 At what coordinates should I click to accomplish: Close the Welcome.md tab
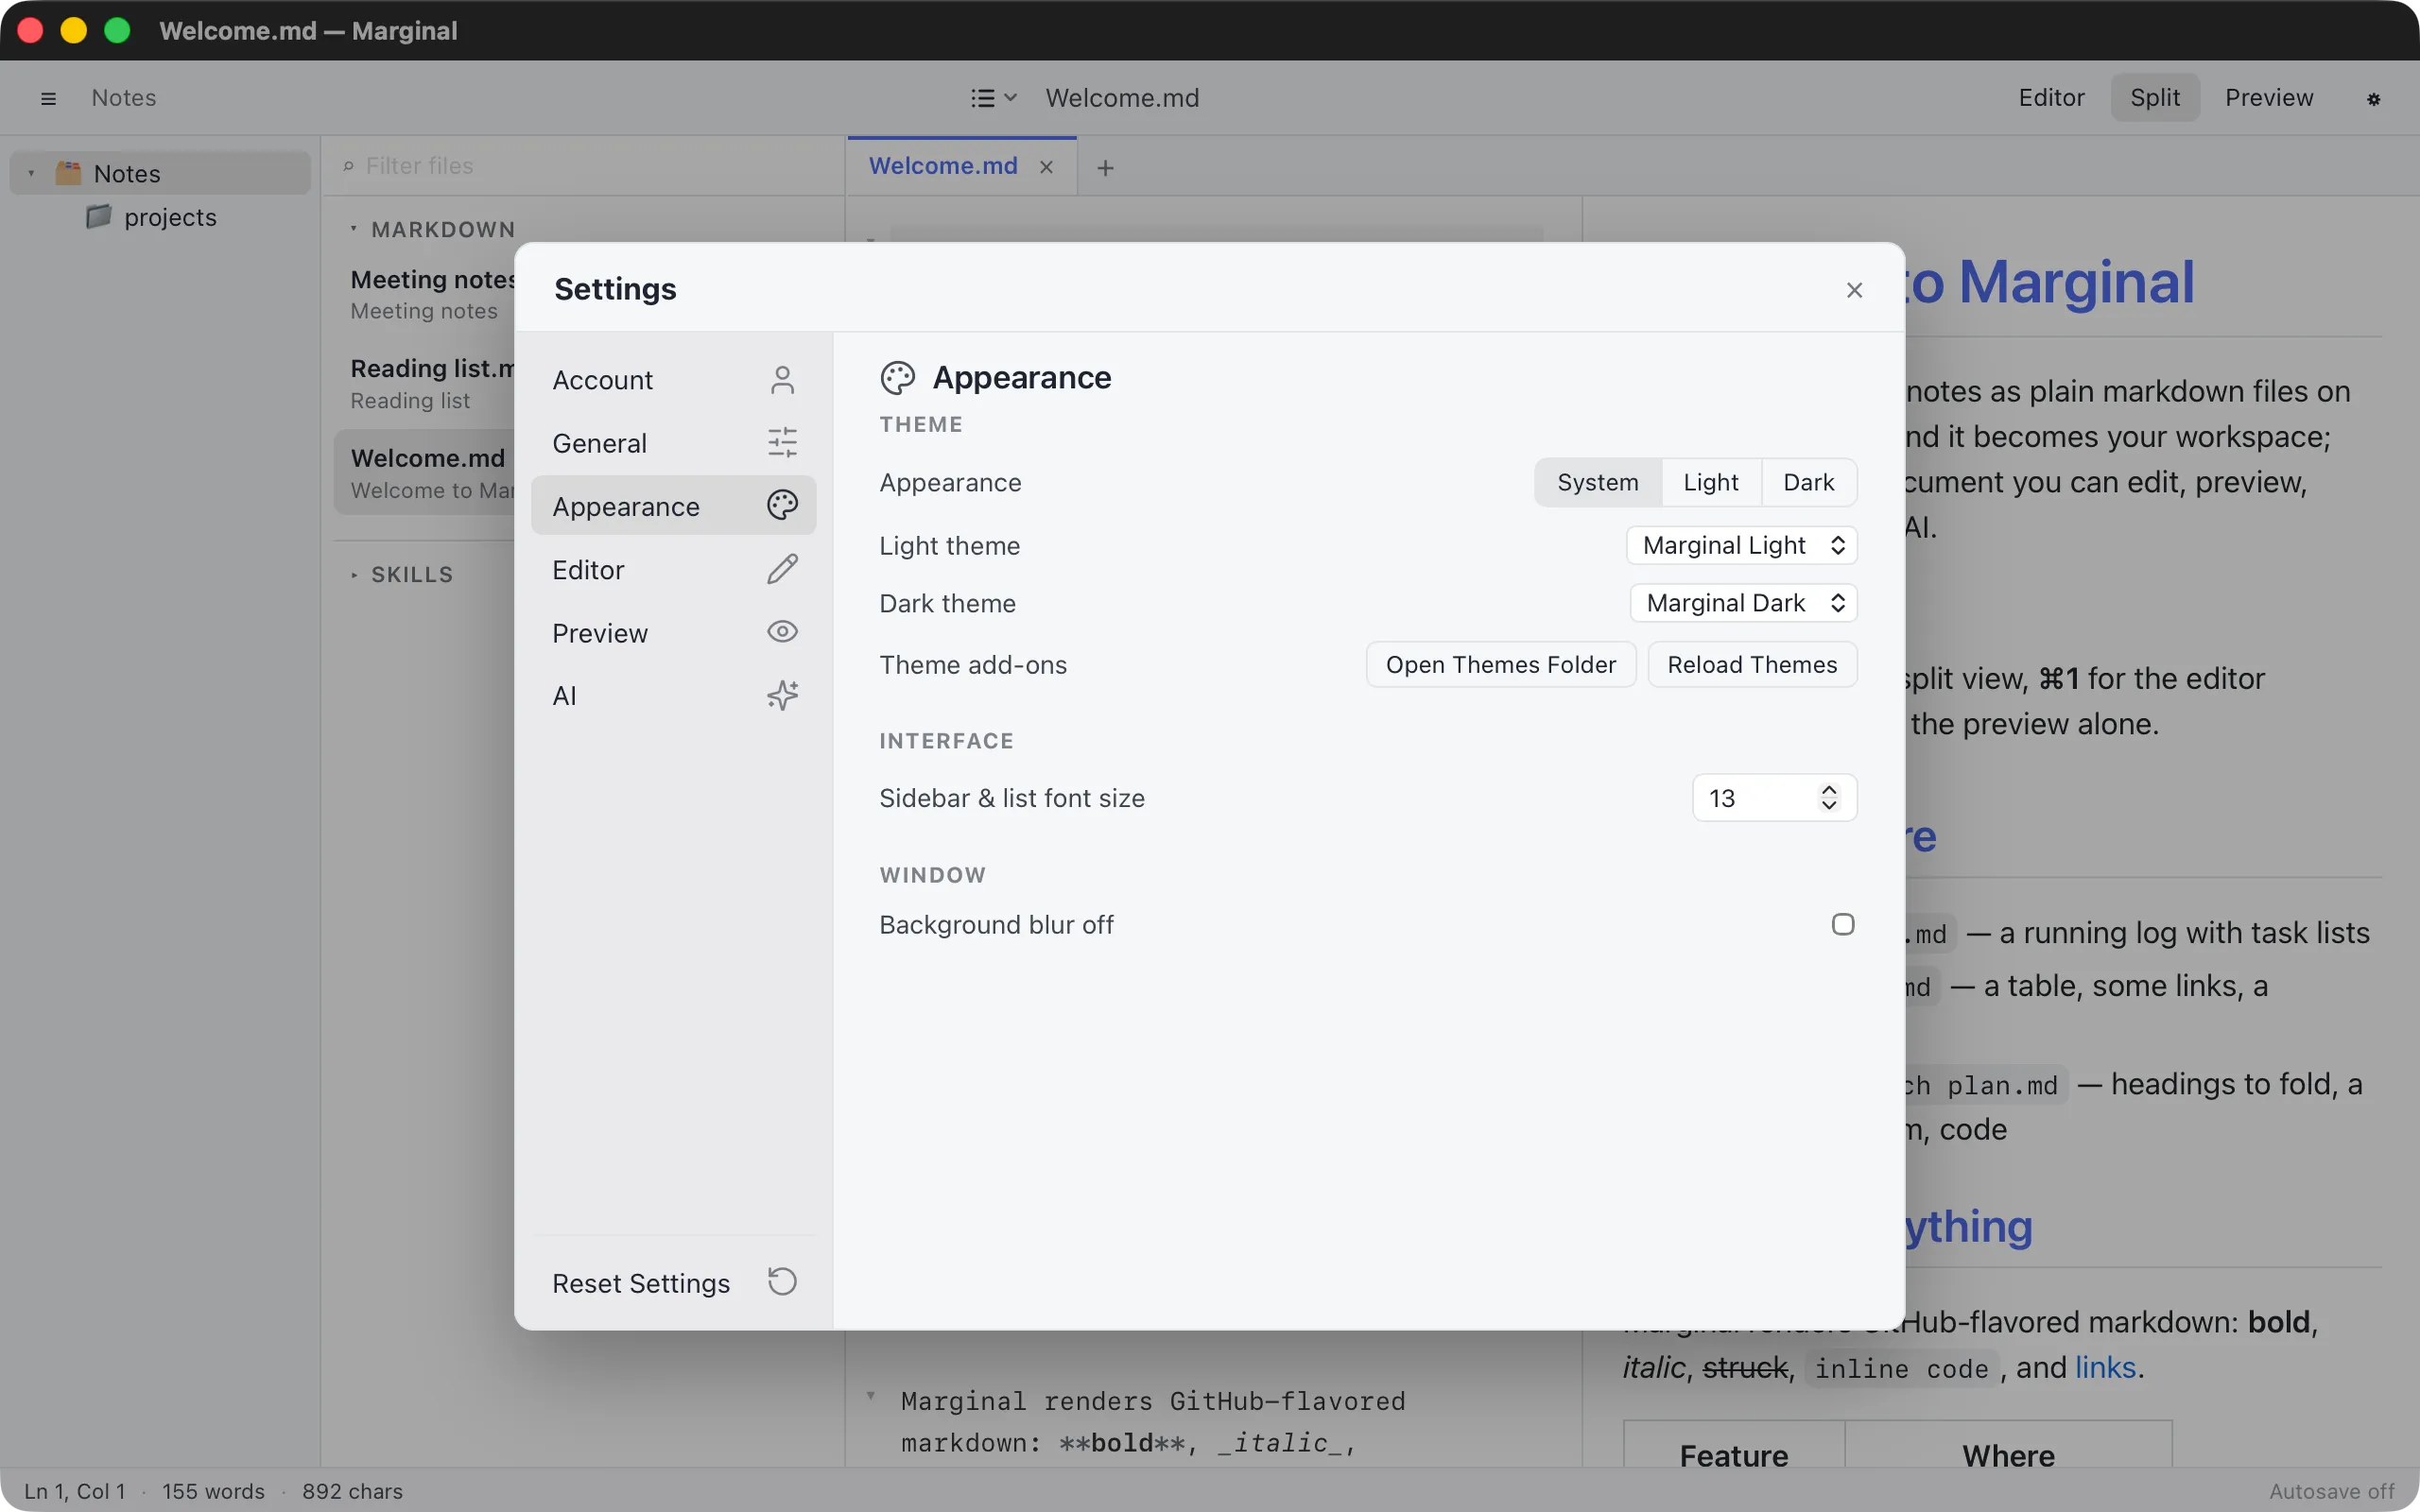pyautogui.click(x=1046, y=167)
